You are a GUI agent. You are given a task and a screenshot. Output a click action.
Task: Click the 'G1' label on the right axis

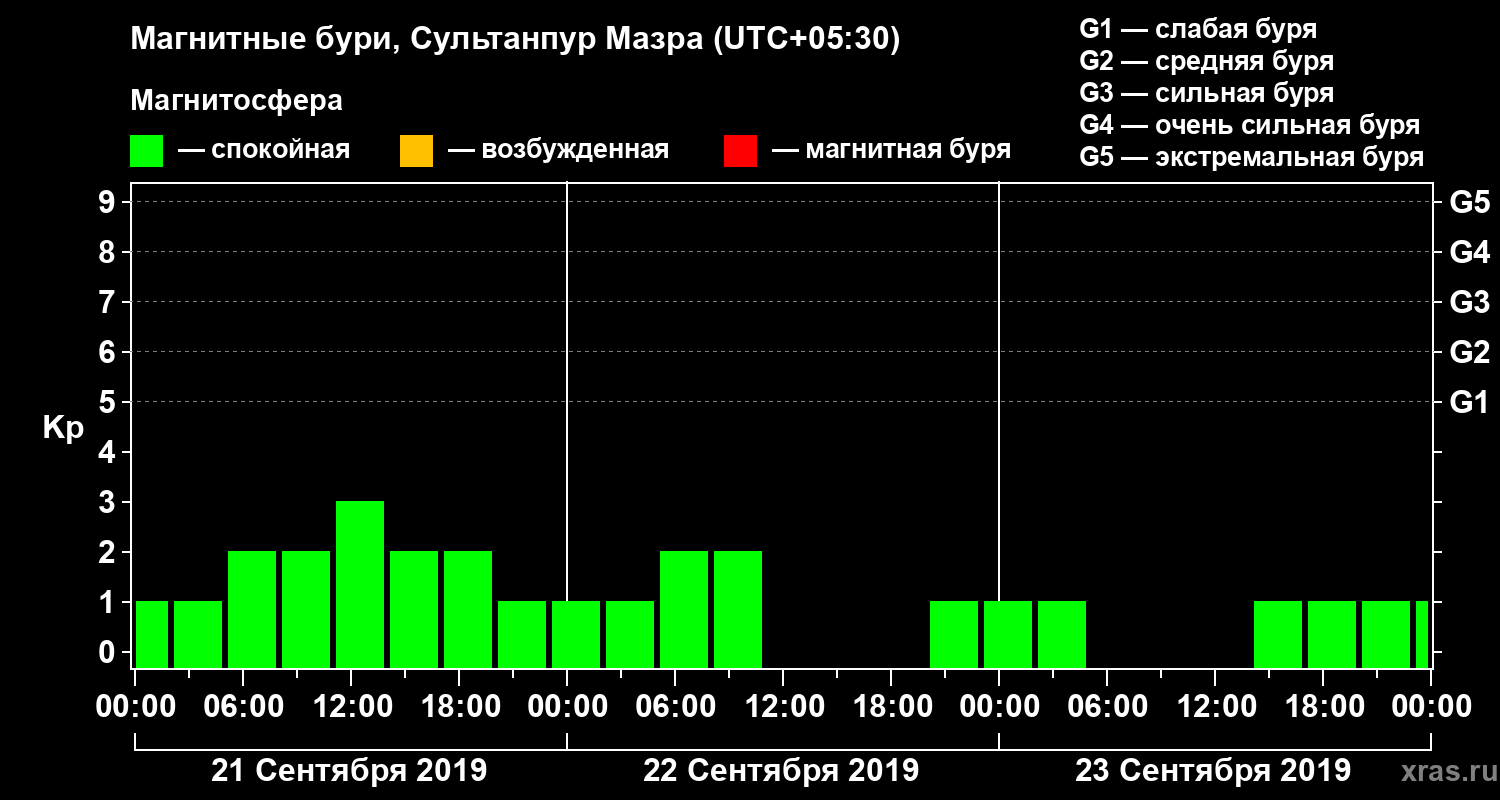(1470, 402)
